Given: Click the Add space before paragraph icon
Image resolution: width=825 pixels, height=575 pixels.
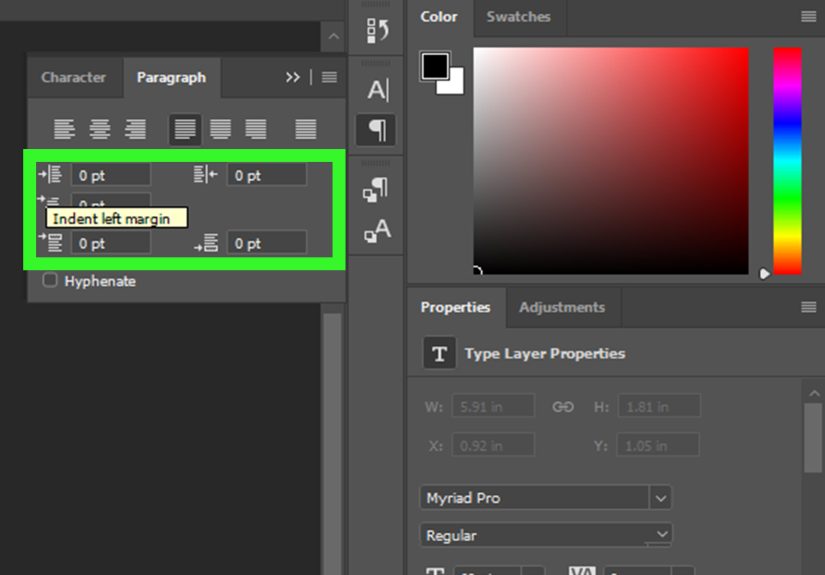Looking at the screenshot, I should pos(51,243).
